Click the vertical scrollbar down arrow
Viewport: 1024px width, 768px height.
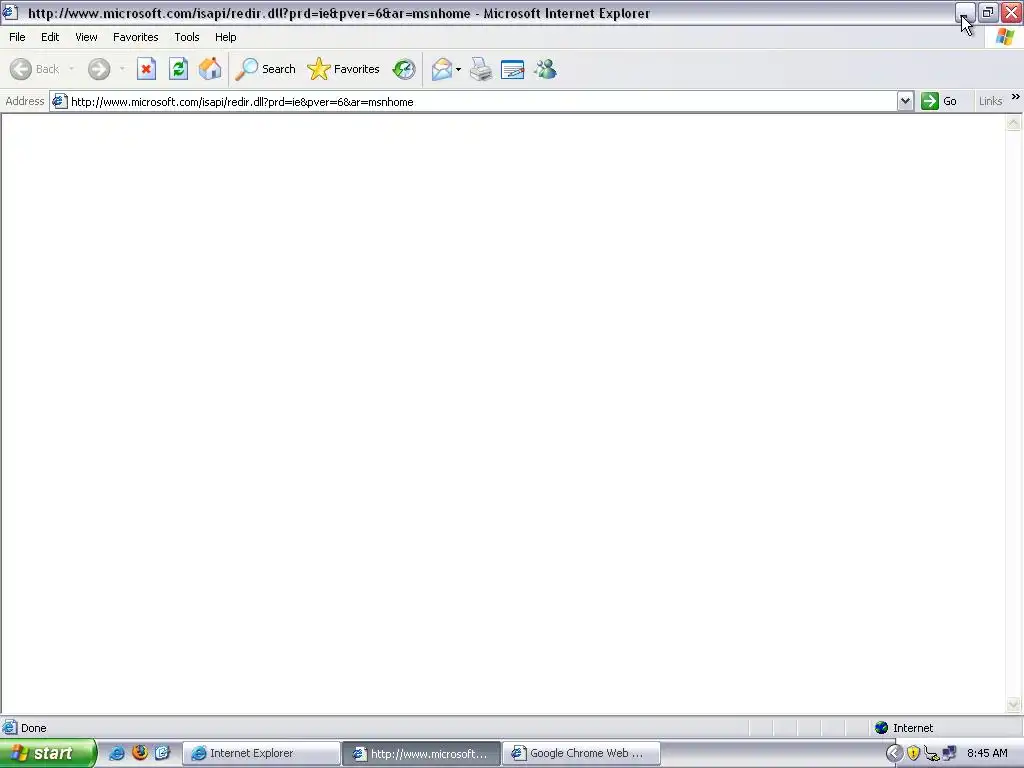[1014, 704]
